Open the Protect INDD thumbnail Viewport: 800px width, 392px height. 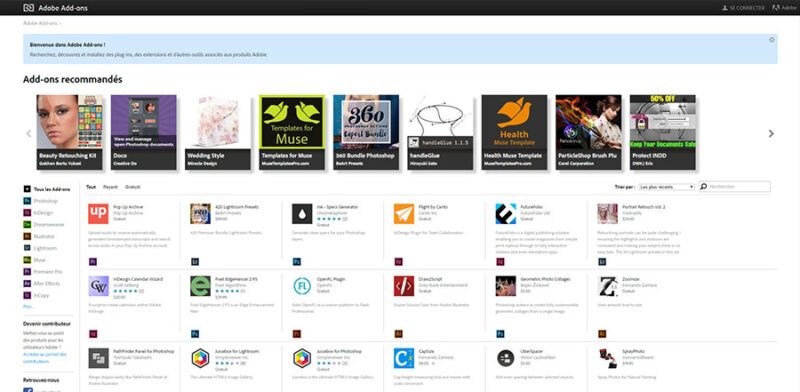pyautogui.click(x=663, y=132)
